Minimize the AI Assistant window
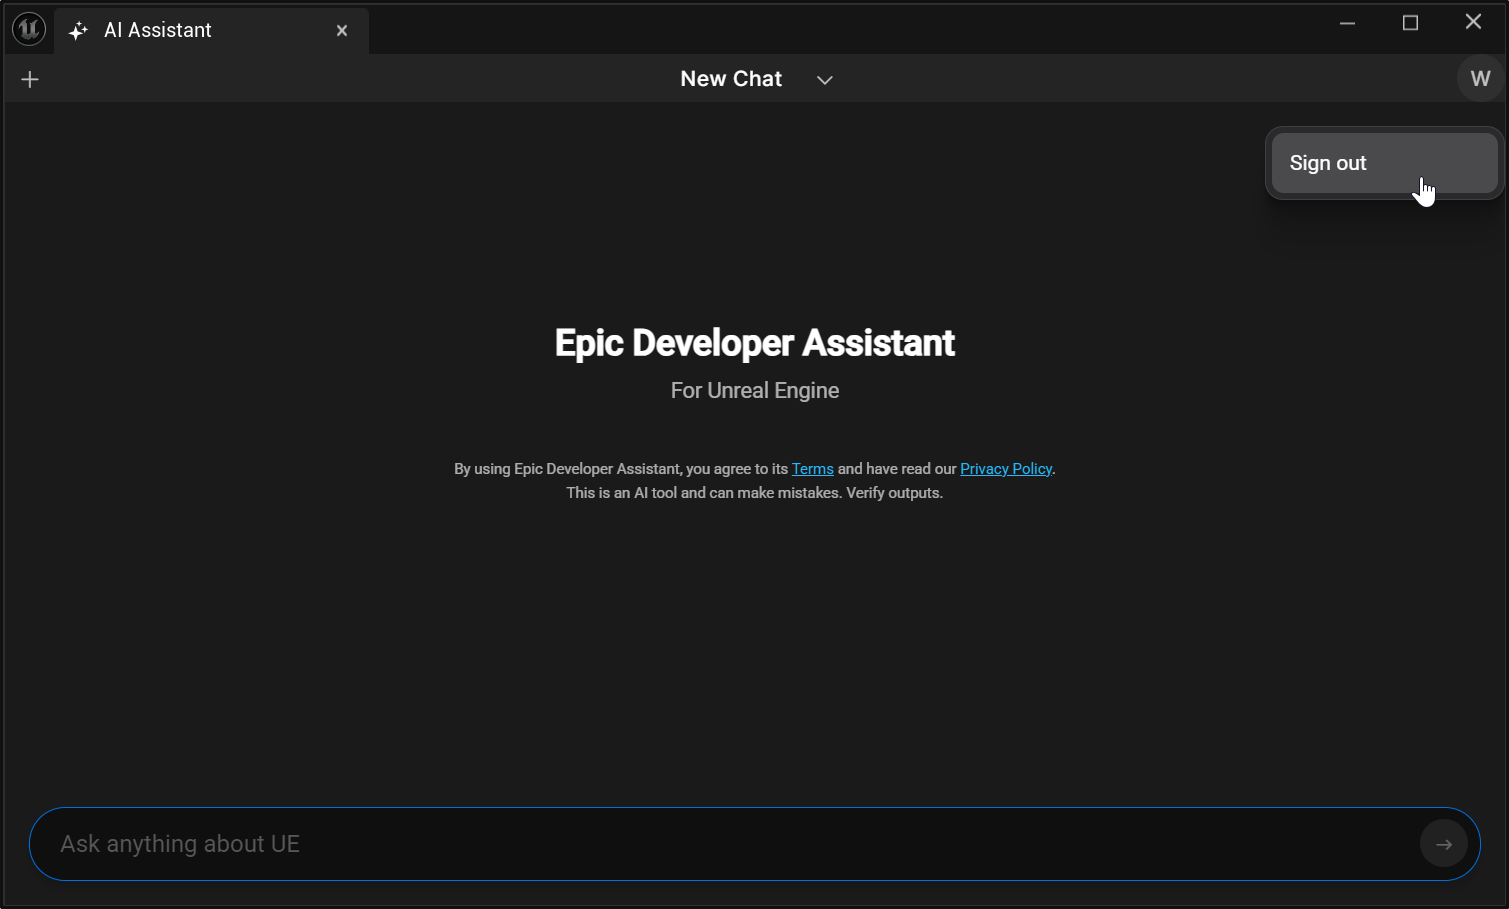The height and width of the screenshot is (909, 1509). (x=1347, y=23)
